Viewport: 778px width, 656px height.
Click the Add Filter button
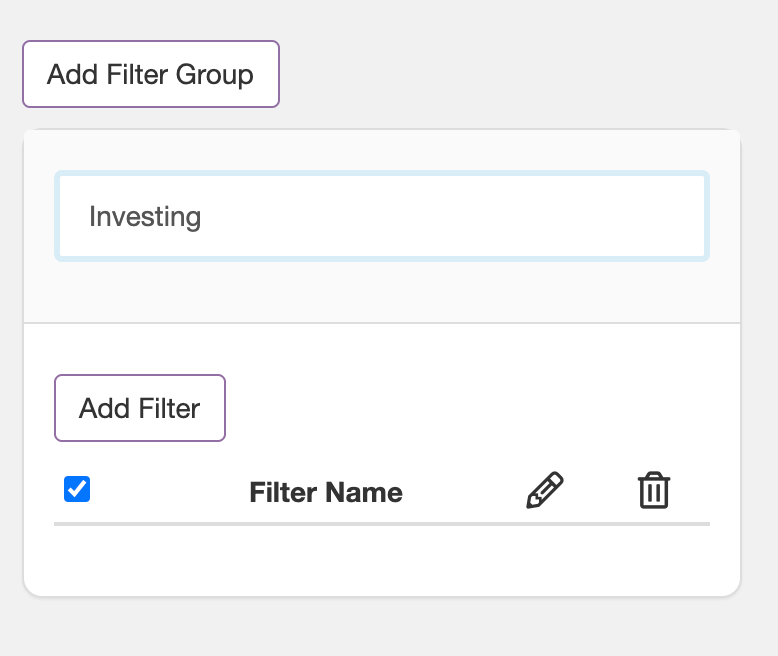click(x=140, y=408)
